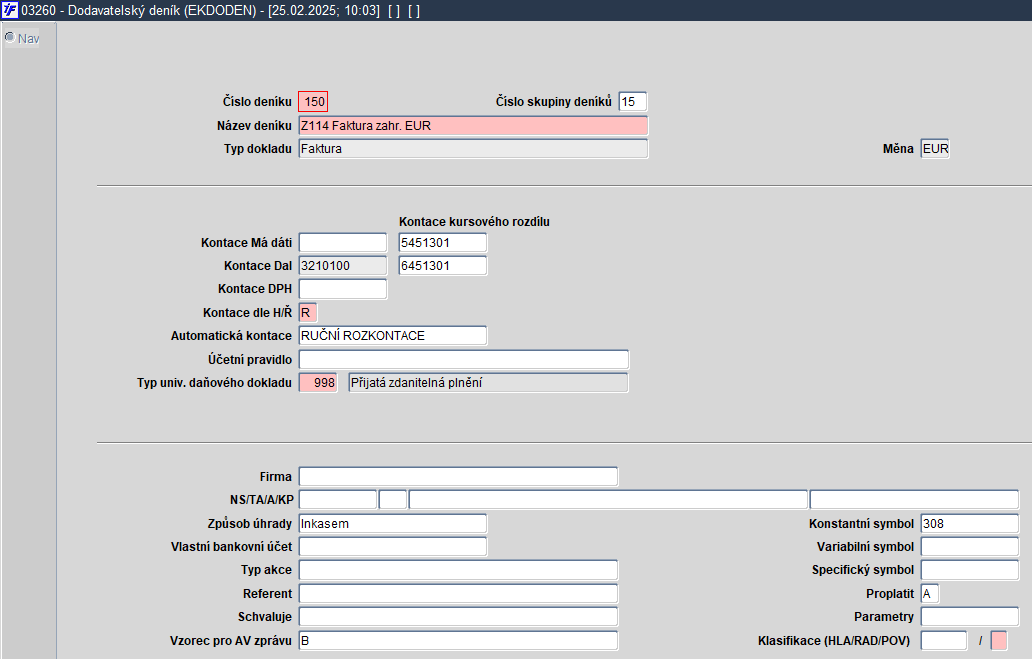Image resolution: width=1032 pixels, height=659 pixels.
Task: Click the Typ dokladu field showing Faktura
Action: (473, 149)
